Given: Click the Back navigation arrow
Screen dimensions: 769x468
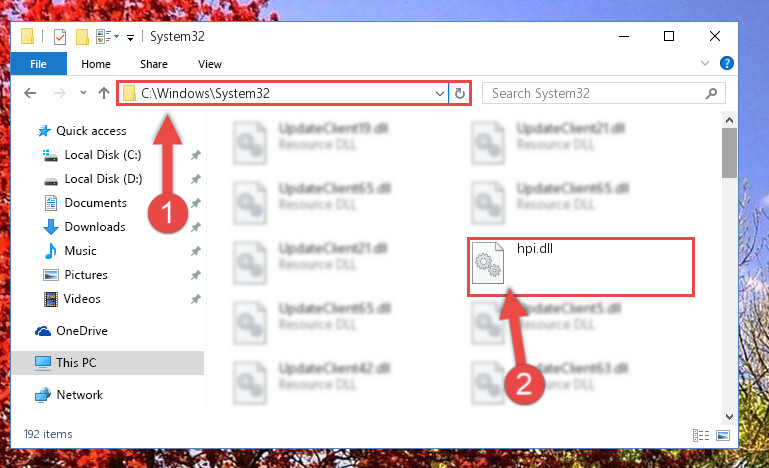Looking at the screenshot, I should [30, 93].
